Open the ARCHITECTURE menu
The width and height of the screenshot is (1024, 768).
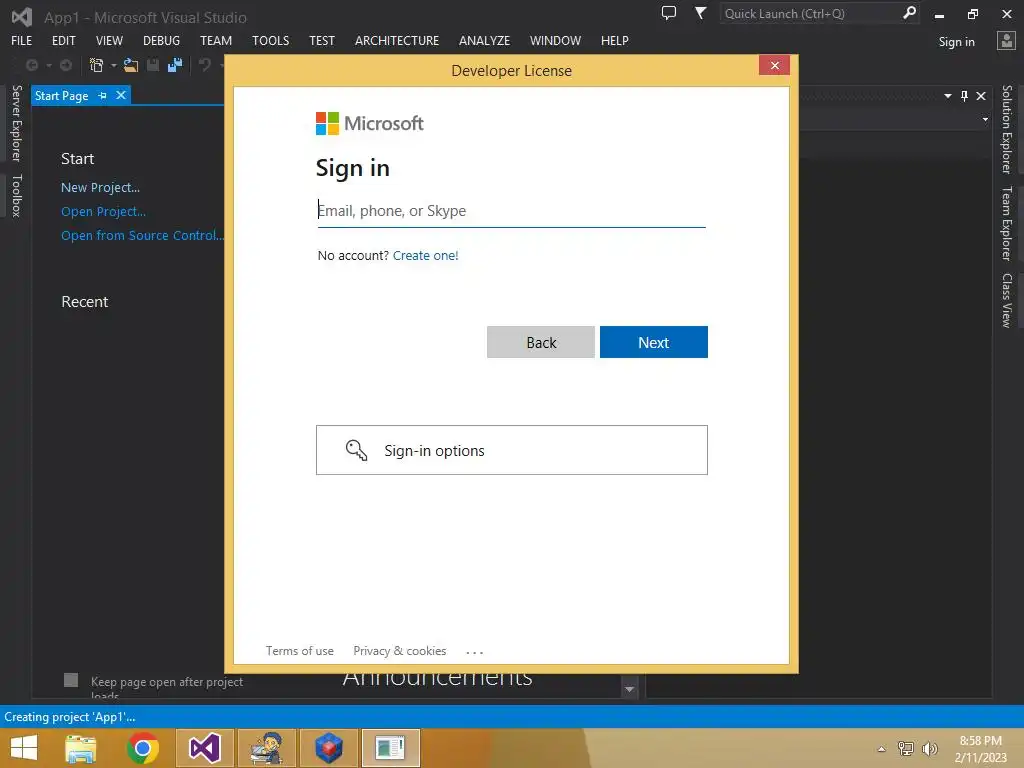pyautogui.click(x=397, y=40)
